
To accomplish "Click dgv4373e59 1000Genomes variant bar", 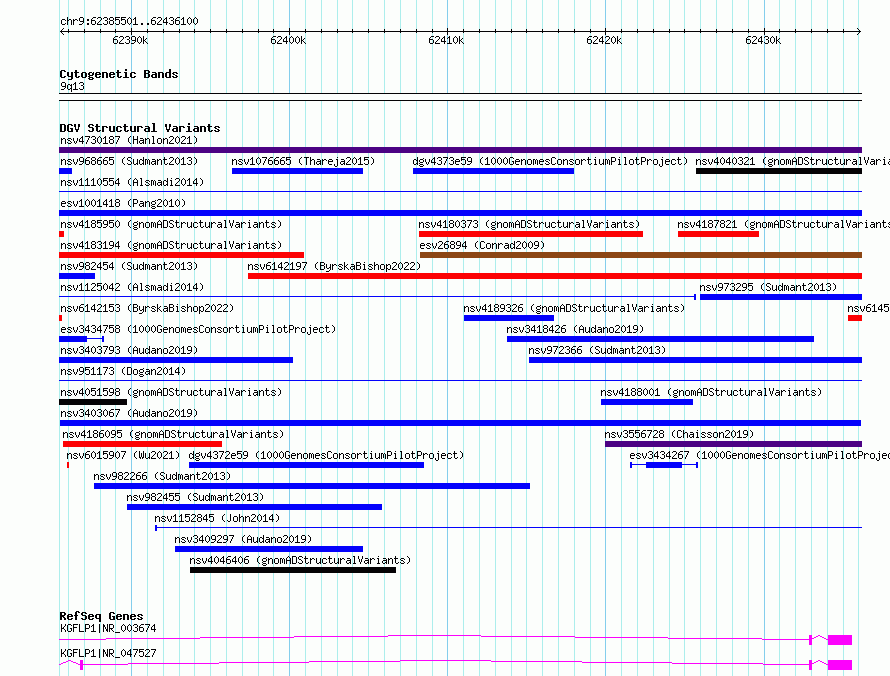I will [x=493, y=171].
